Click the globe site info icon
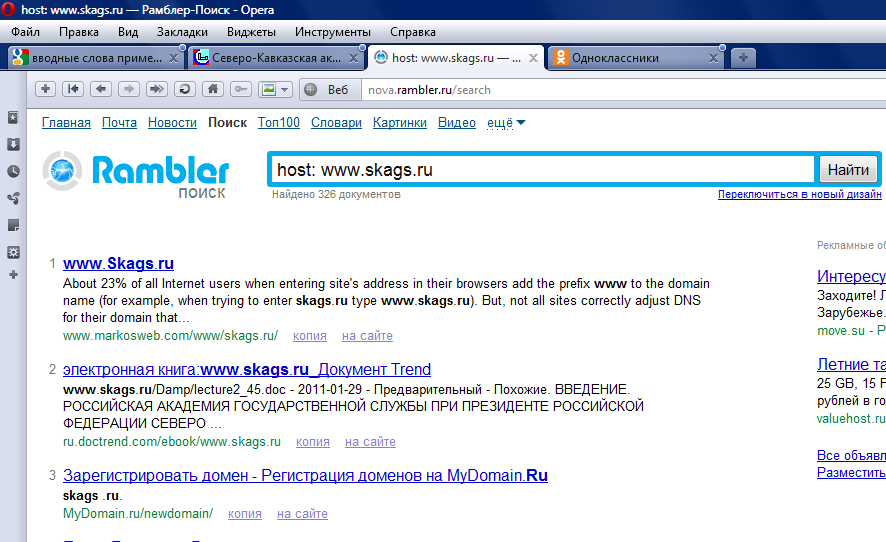The height and width of the screenshot is (542, 886). [x=311, y=89]
